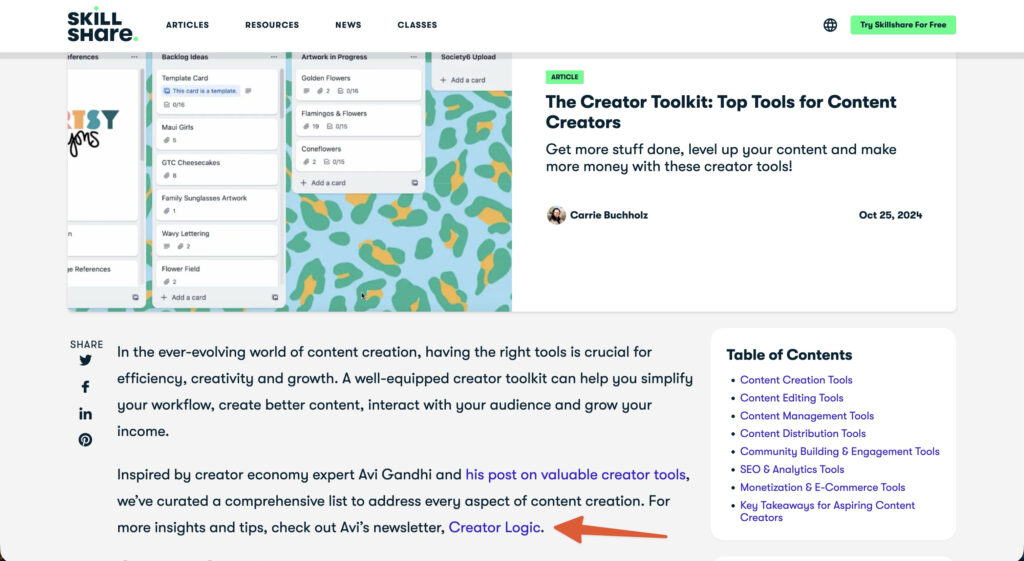The height and width of the screenshot is (561, 1024).
Task: Go to Monetization & E-Commerce Tools section
Action: pyautogui.click(x=822, y=487)
